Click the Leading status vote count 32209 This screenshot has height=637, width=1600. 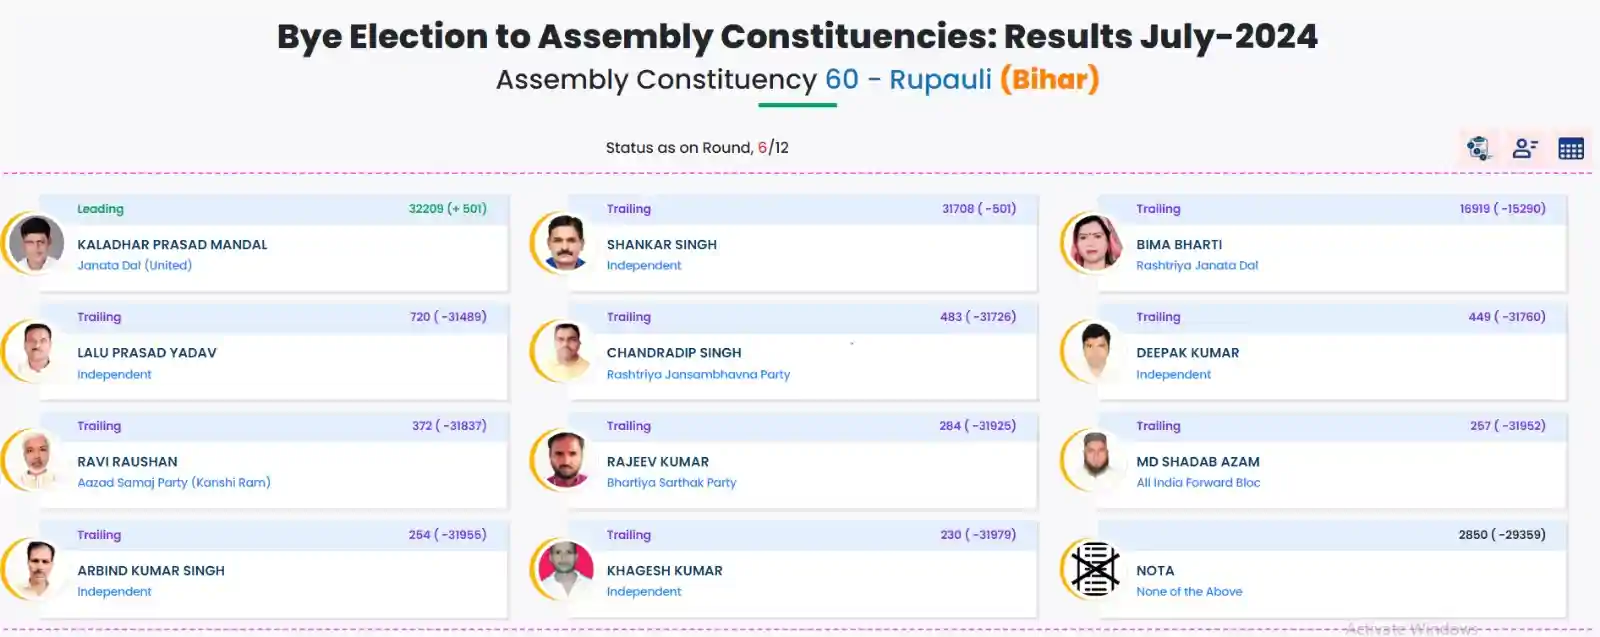click(426, 209)
